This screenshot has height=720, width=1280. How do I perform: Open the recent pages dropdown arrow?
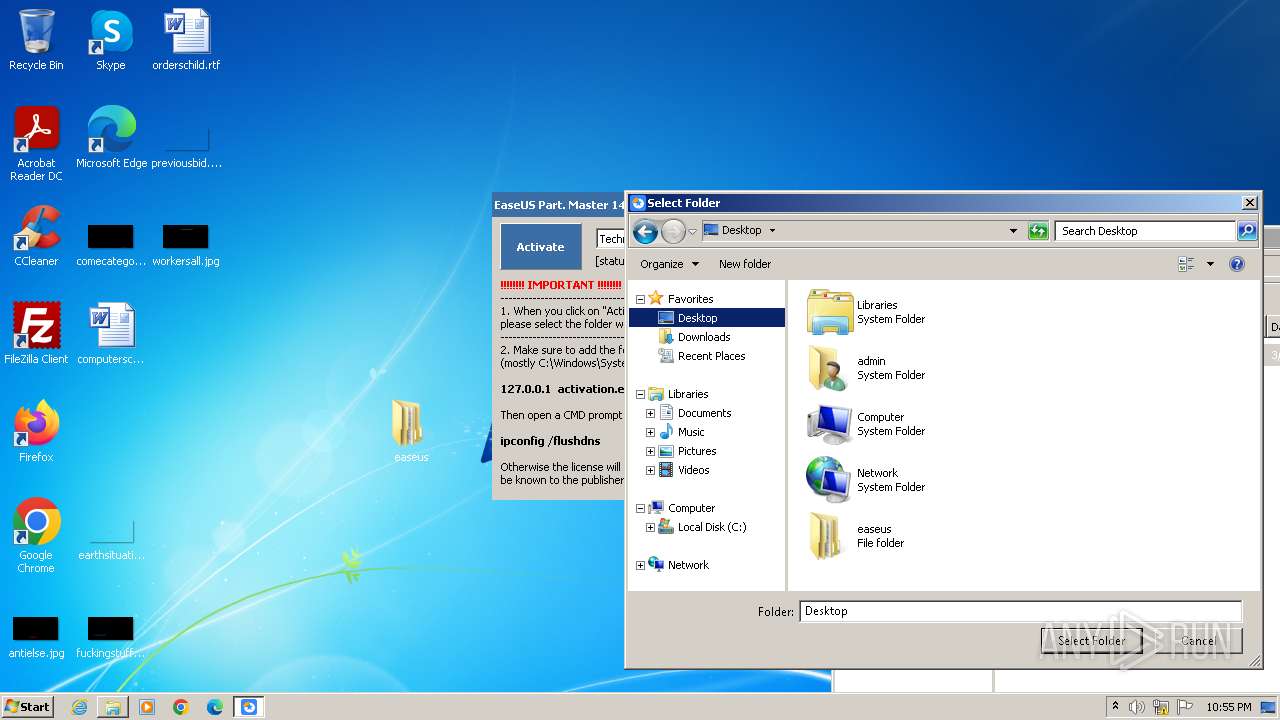pyautogui.click(x=692, y=232)
